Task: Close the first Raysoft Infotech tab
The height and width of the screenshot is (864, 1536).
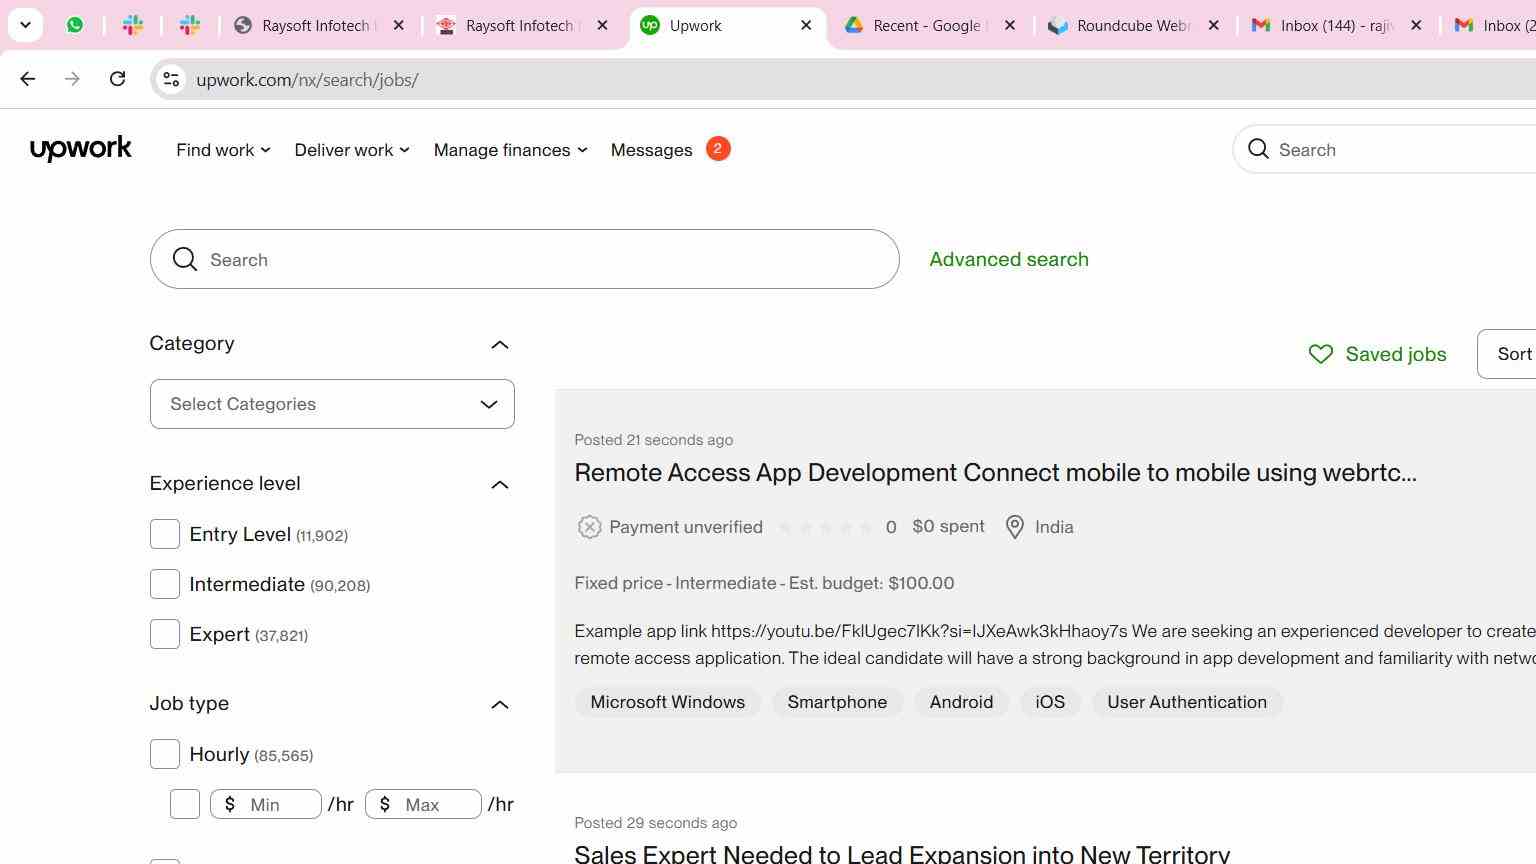Action: (398, 26)
